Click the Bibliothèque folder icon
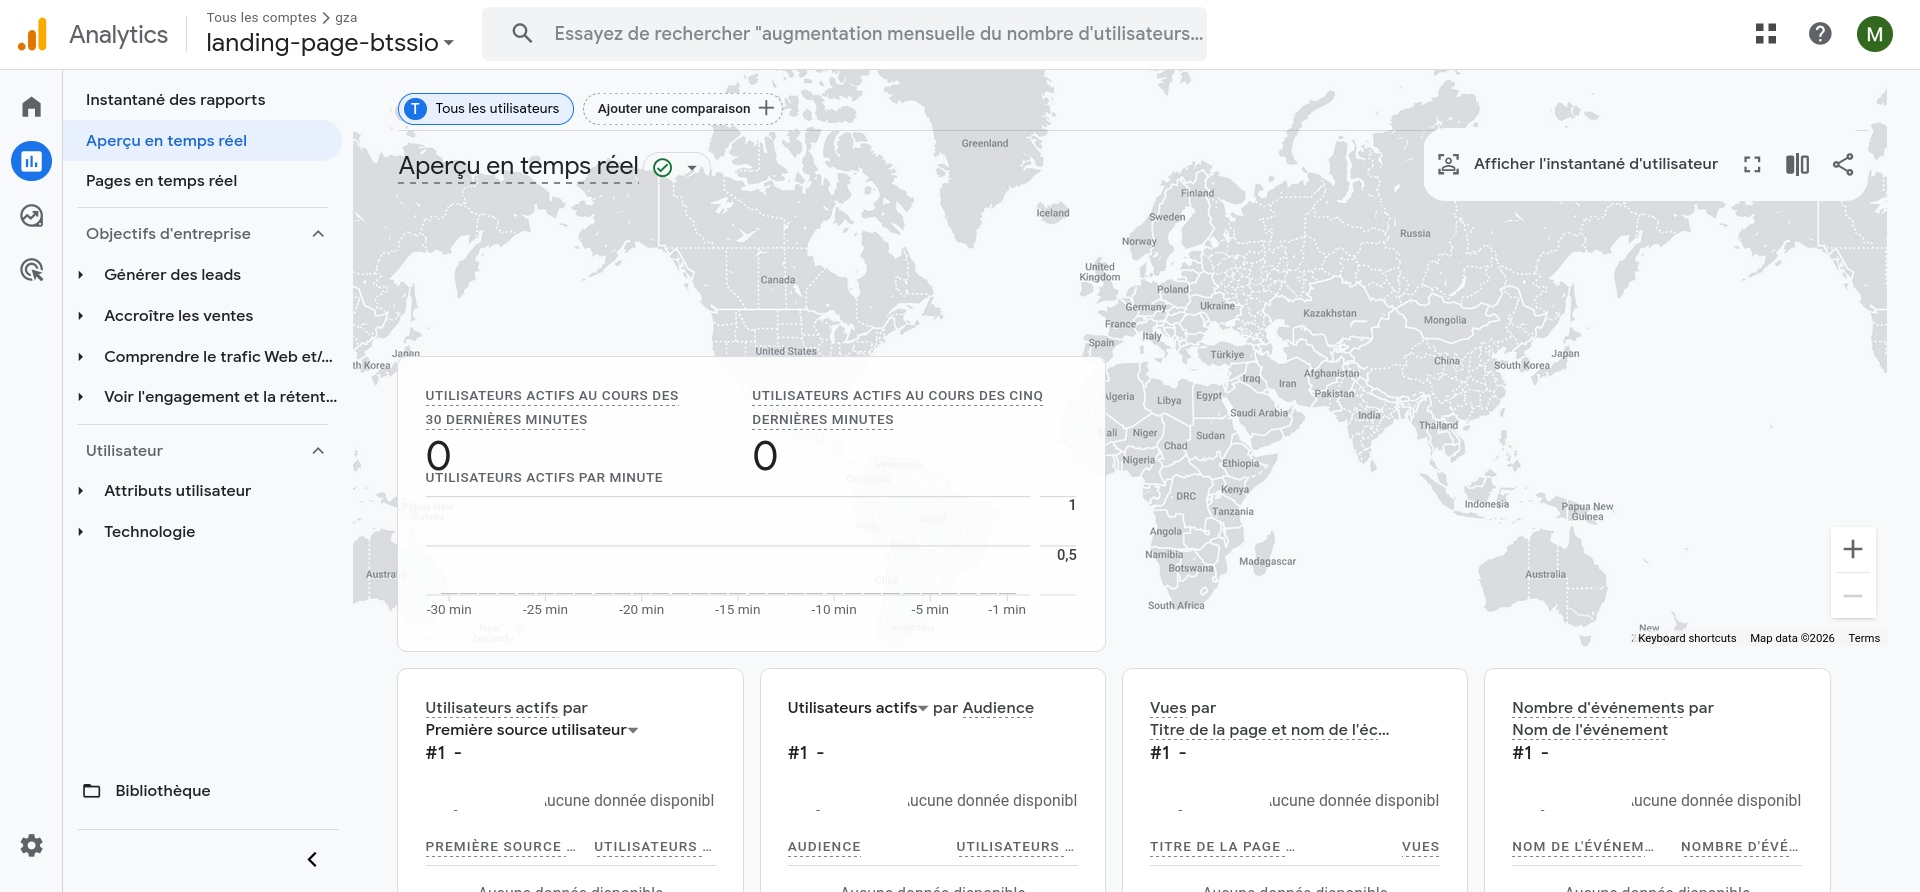This screenshot has width=1920, height=892. [92, 791]
